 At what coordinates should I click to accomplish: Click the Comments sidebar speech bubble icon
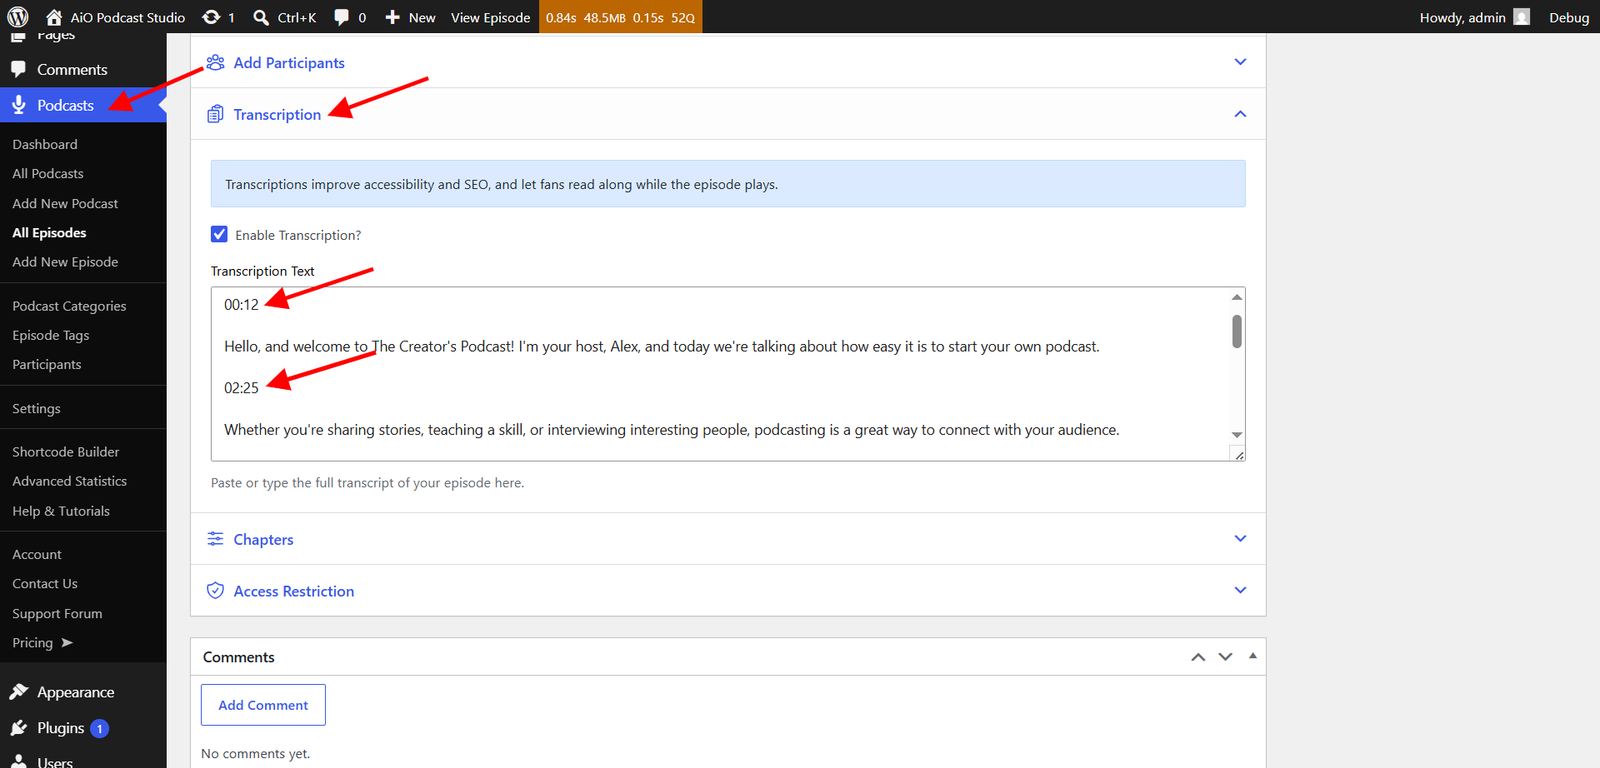click(x=19, y=69)
